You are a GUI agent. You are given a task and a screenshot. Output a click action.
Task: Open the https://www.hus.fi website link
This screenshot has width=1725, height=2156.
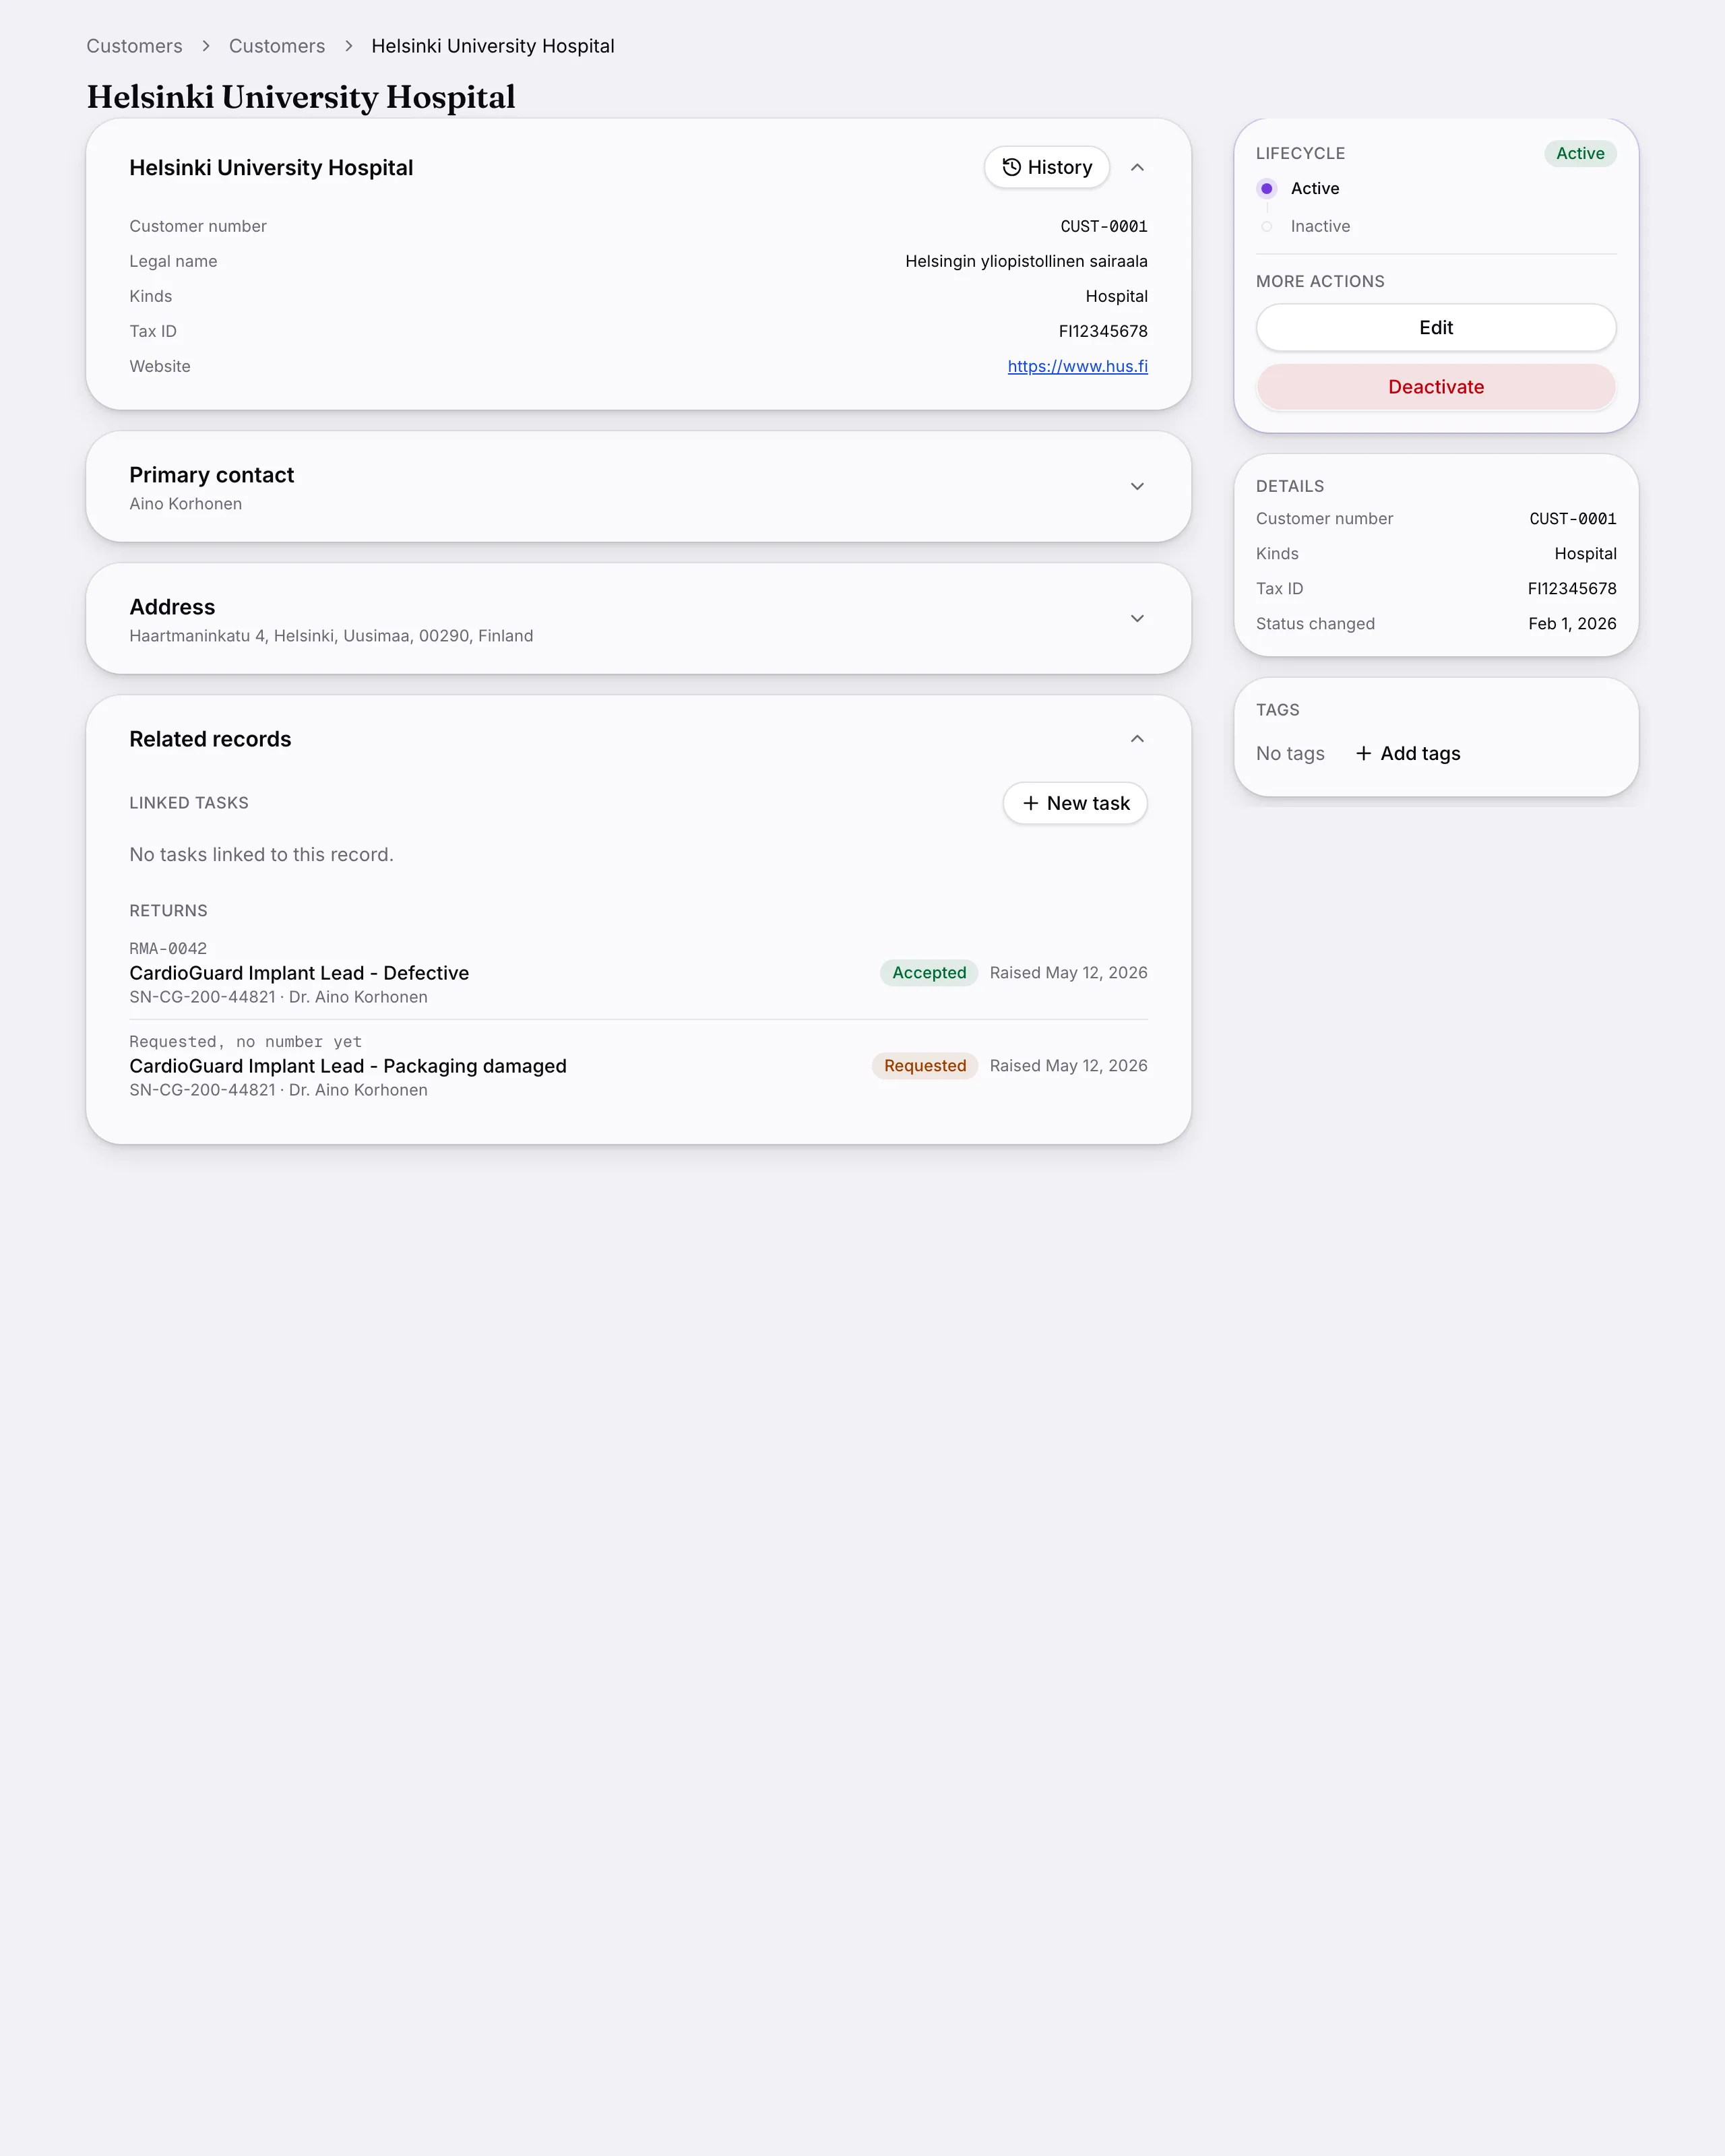[x=1077, y=366]
